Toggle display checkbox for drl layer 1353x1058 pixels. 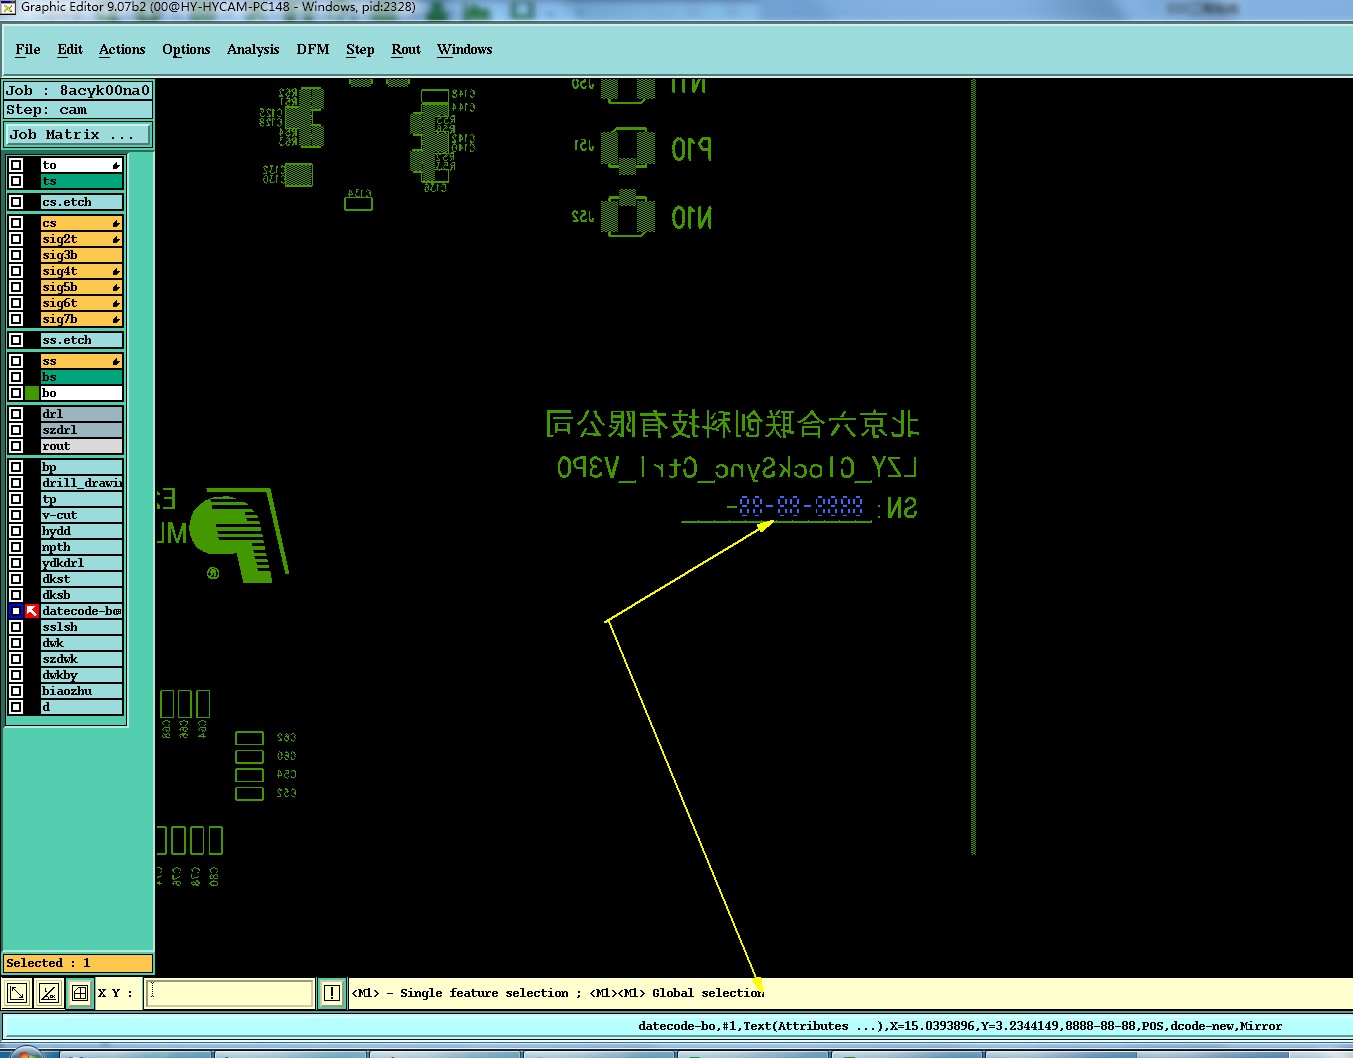click(16, 414)
